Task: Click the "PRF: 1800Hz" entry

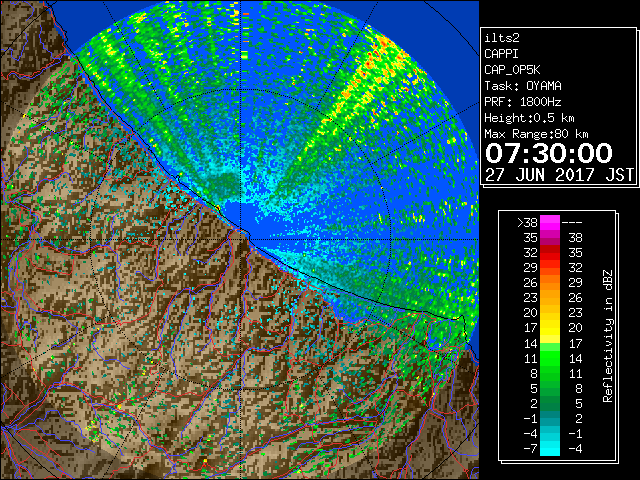Action: click(x=523, y=102)
